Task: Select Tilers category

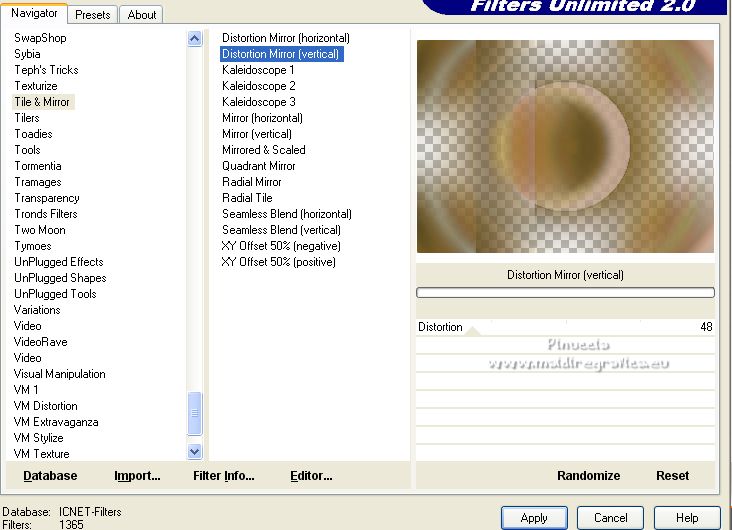Action: click(x=27, y=118)
